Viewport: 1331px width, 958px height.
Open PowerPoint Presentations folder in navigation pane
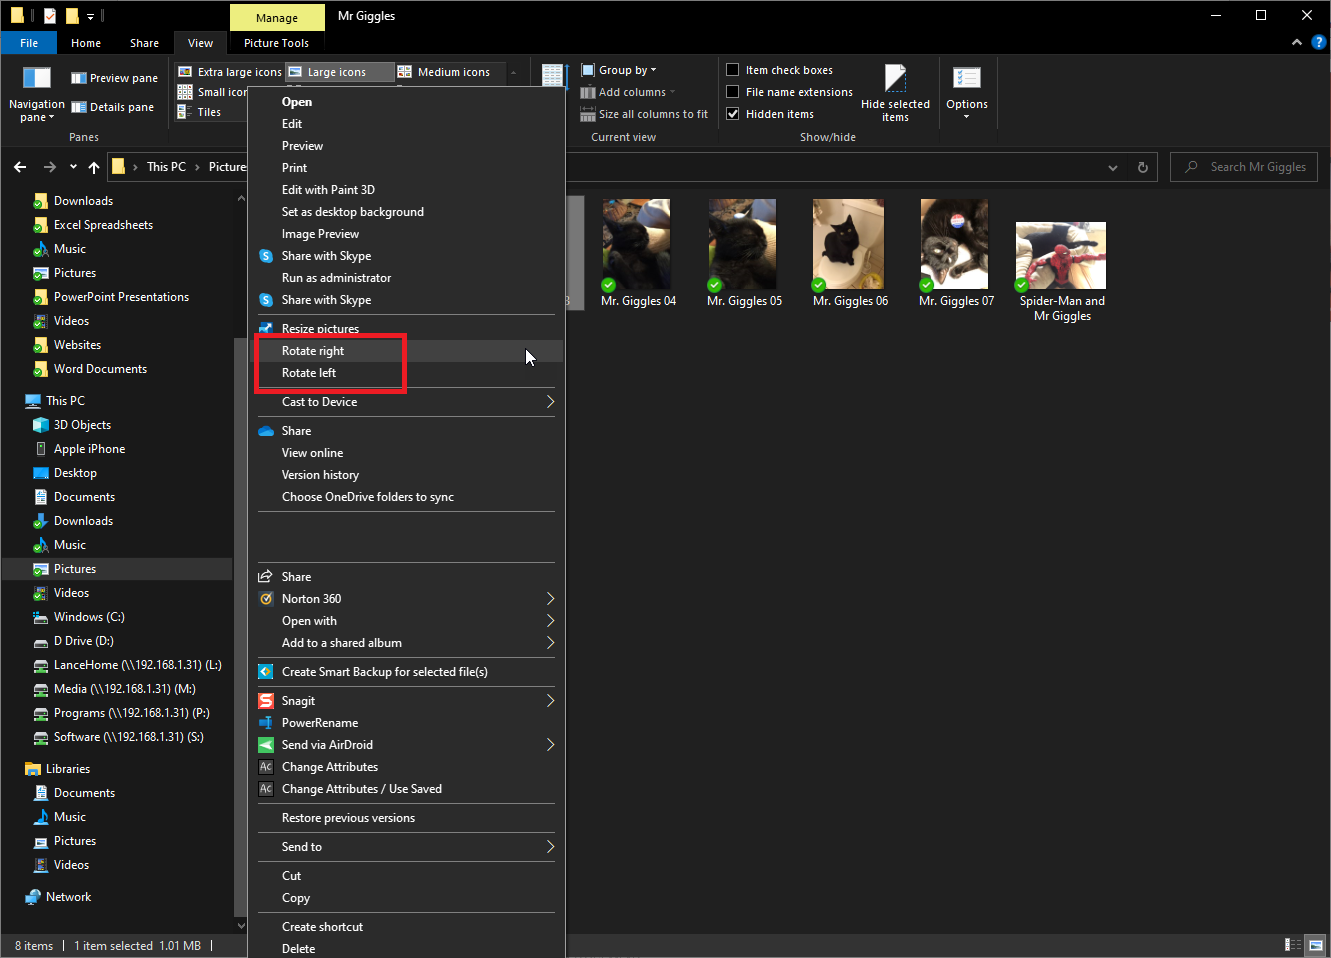coord(121,297)
